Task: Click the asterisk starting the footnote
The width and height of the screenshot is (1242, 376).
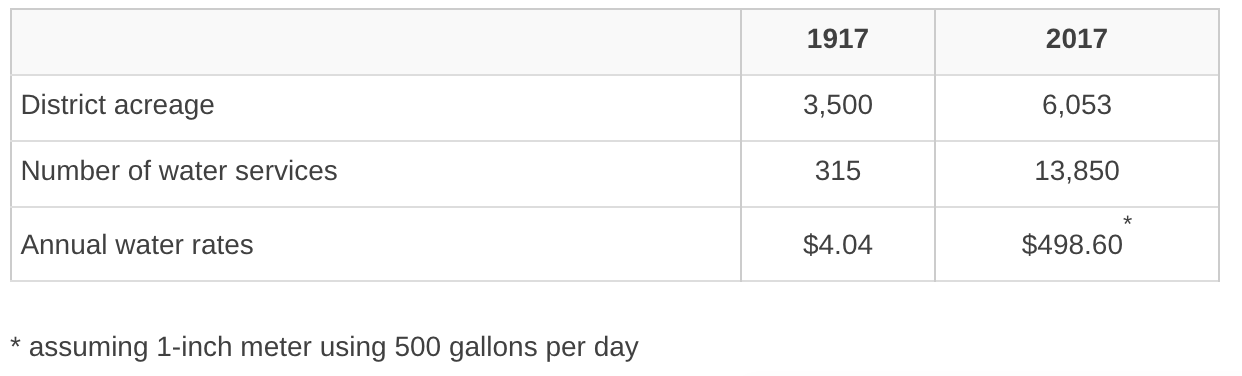Action: 15,345
